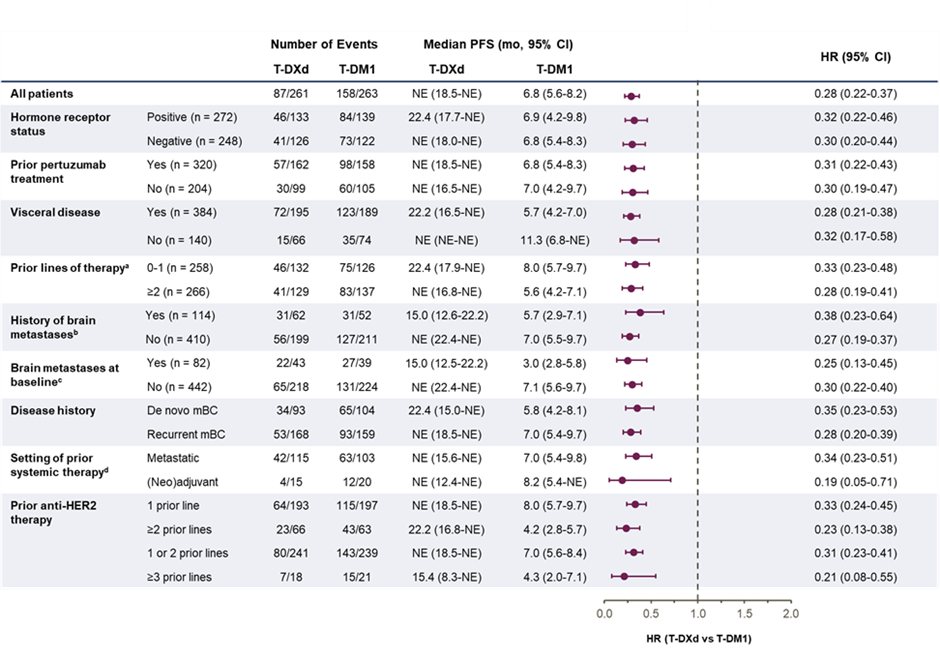Click the '≥2 prior lines' row

coord(179,529)
